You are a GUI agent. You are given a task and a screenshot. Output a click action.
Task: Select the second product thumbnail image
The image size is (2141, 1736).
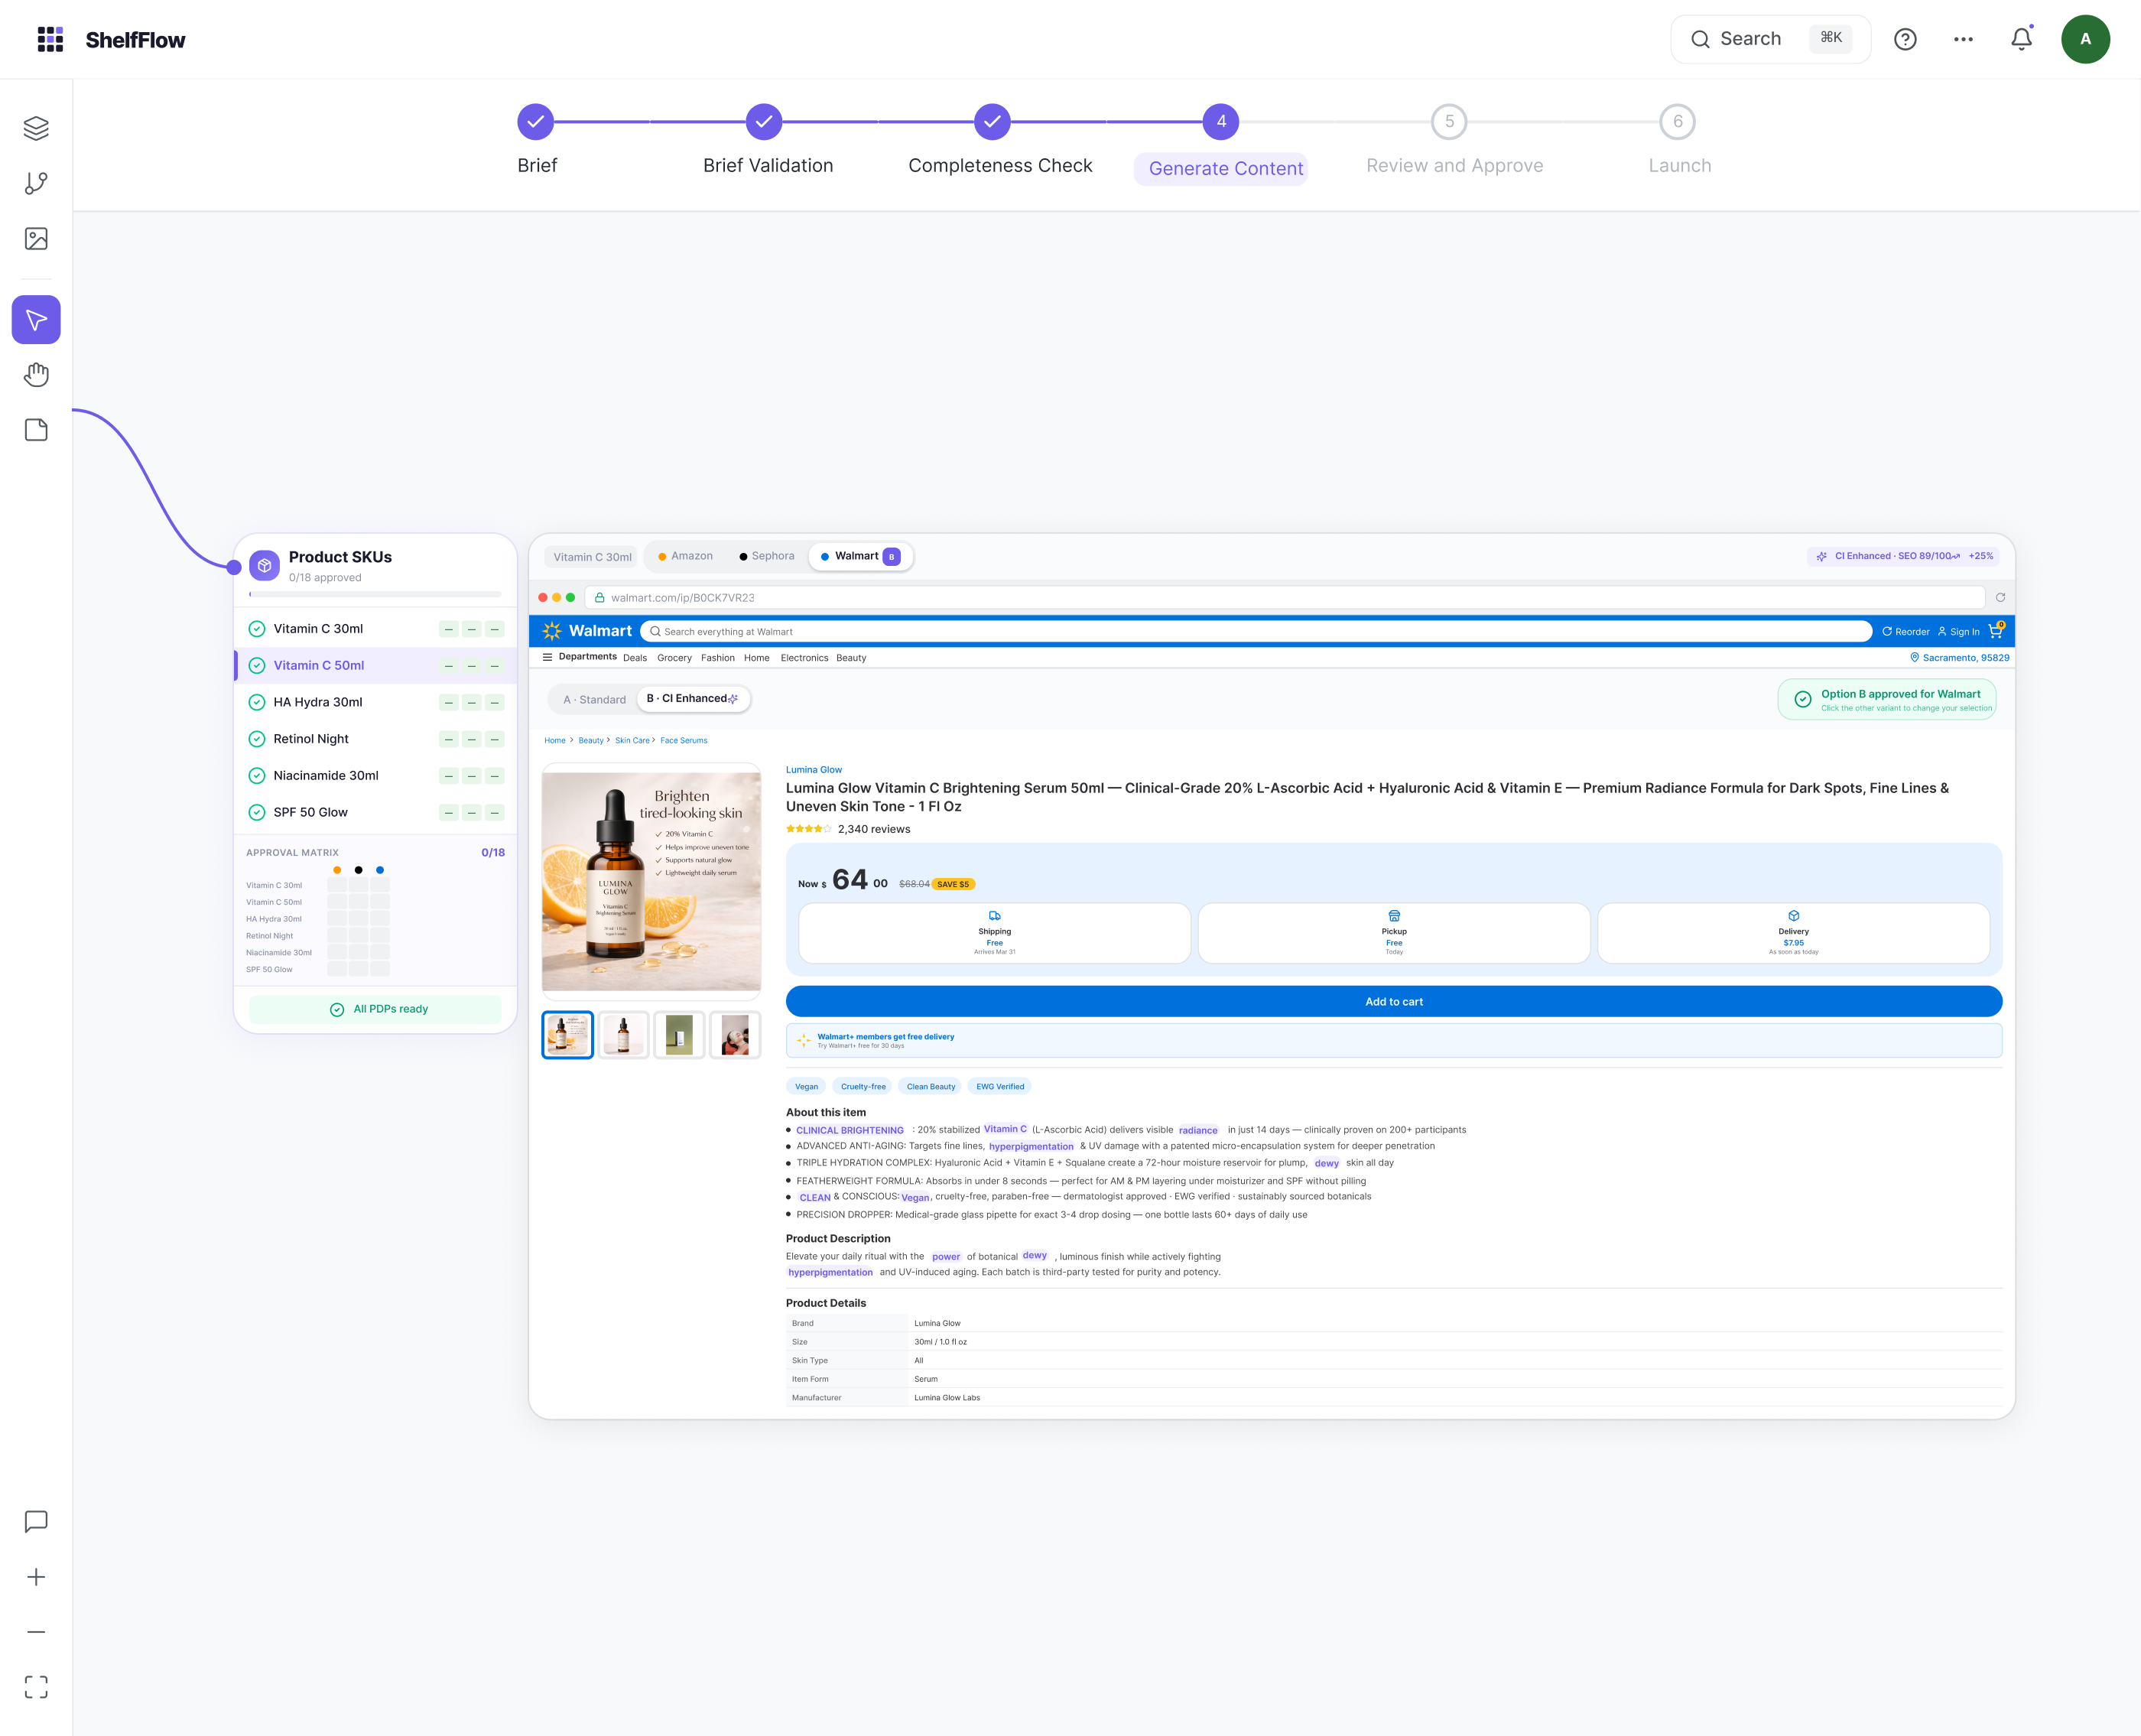(x=623, y=1035)
